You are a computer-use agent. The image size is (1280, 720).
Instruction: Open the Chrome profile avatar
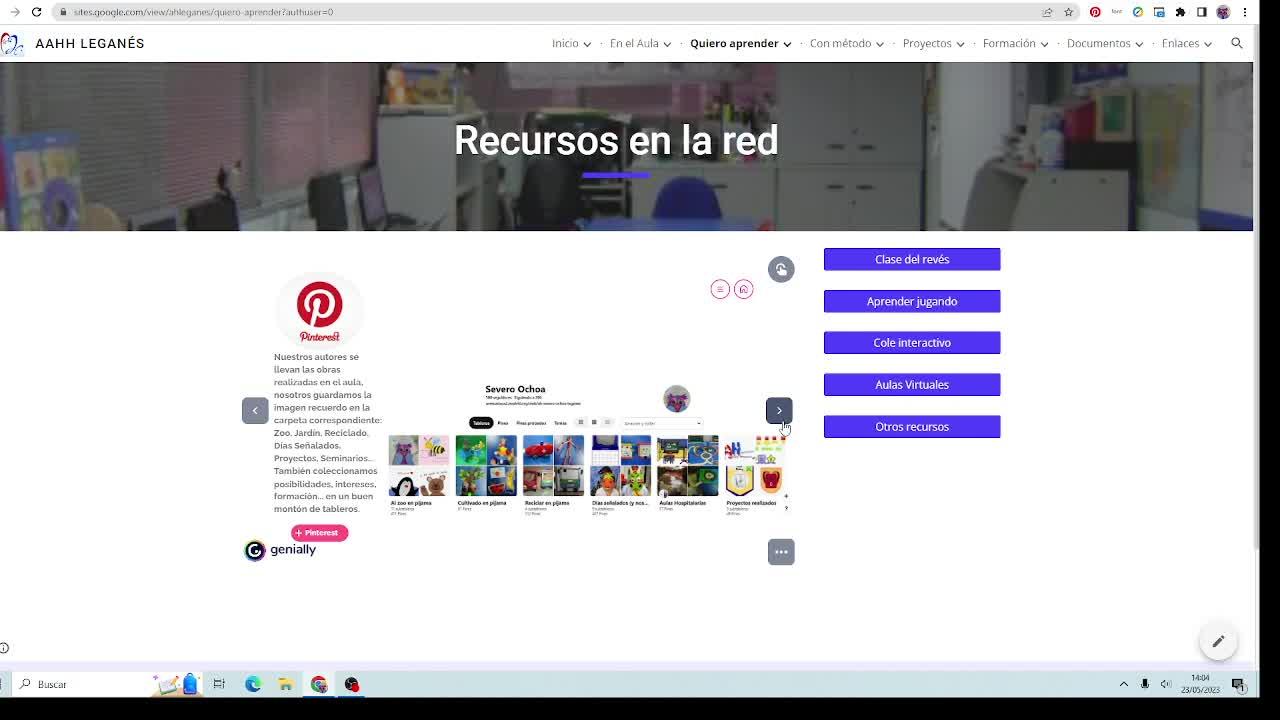pos(1223,12)
